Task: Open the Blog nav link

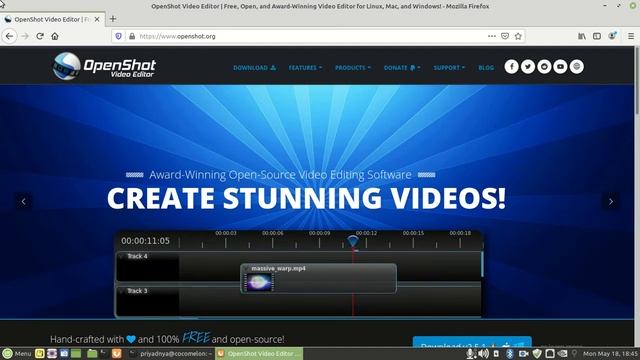Action: [486, 67]
